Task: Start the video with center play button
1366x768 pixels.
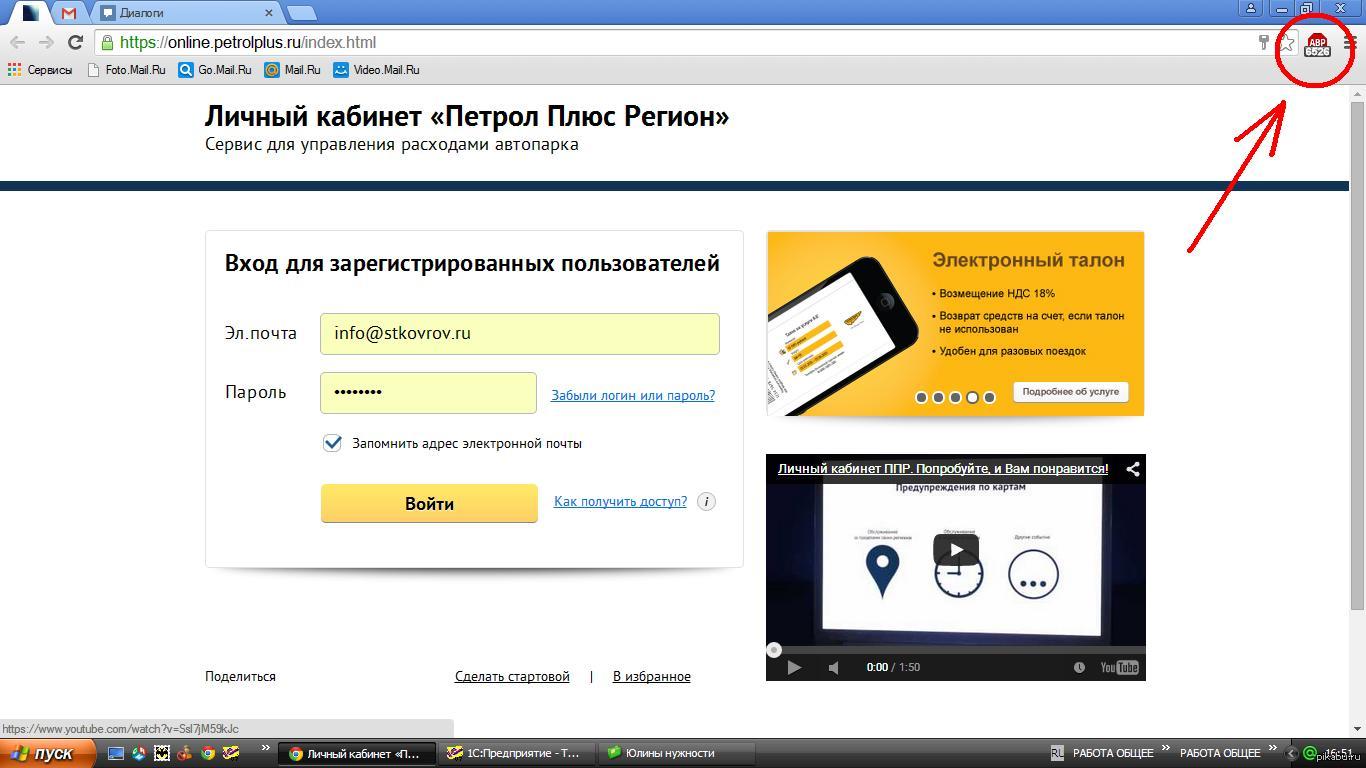Action: pos(956,549)
